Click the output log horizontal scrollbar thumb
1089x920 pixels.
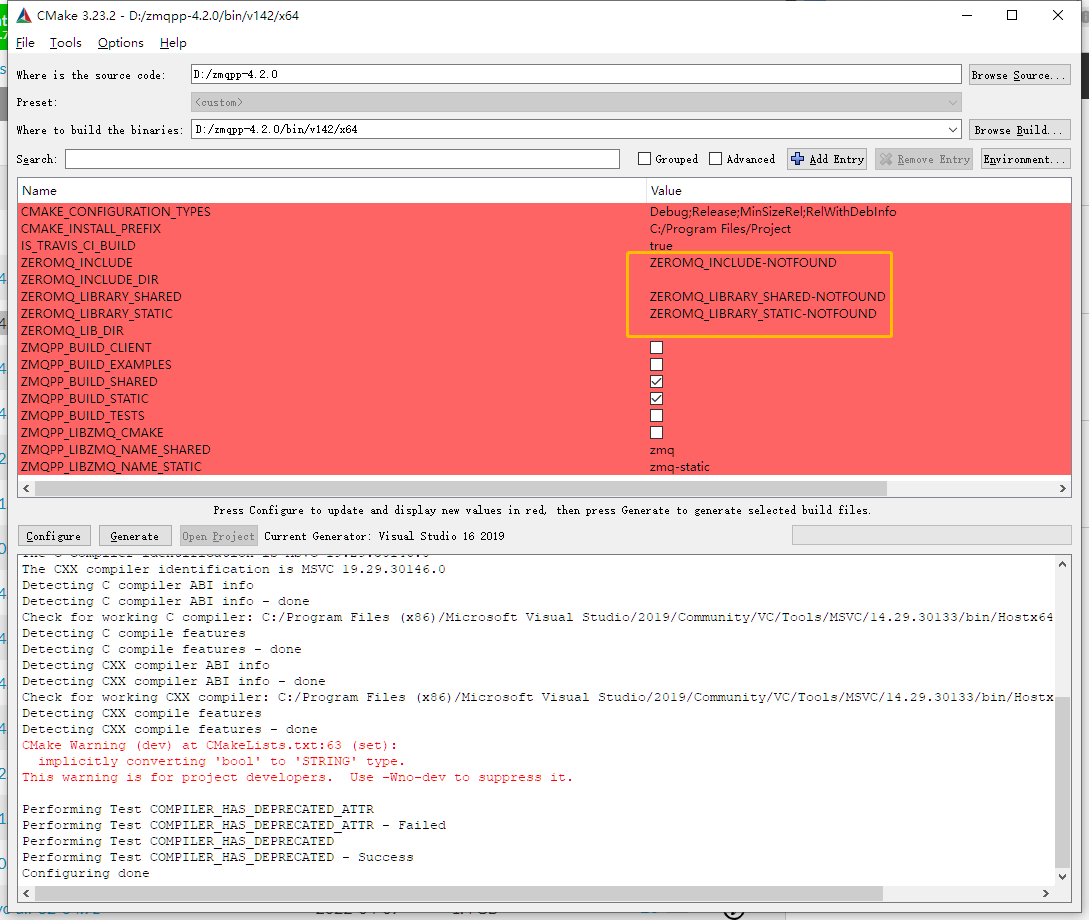coord(458,894)
